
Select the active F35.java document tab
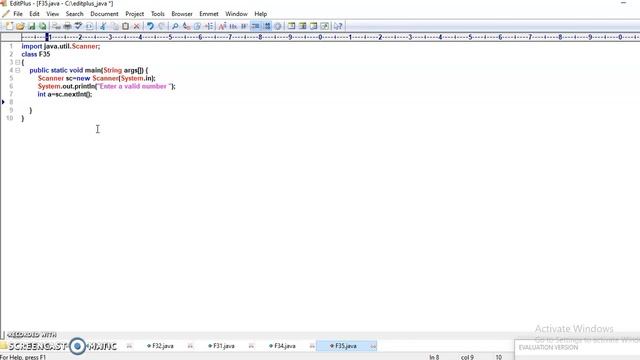[346, 346]
